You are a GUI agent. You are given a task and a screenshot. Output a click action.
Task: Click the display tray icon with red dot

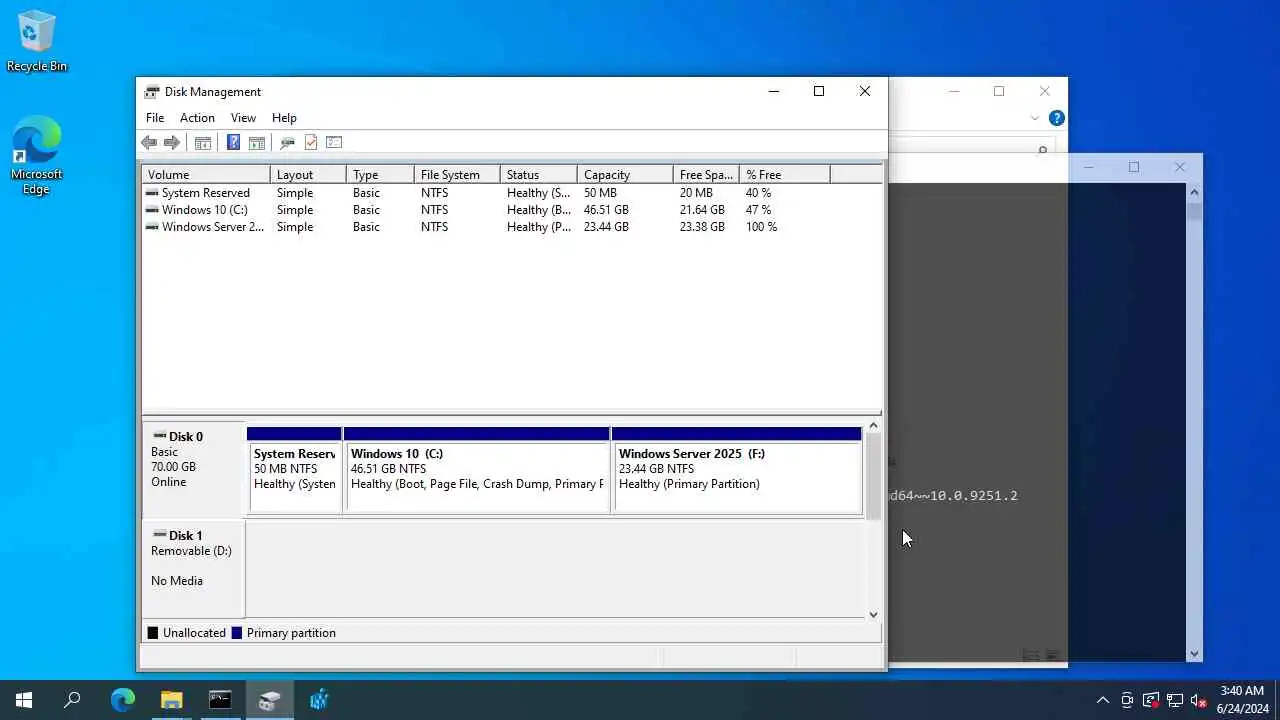(x=1151, y=700)
